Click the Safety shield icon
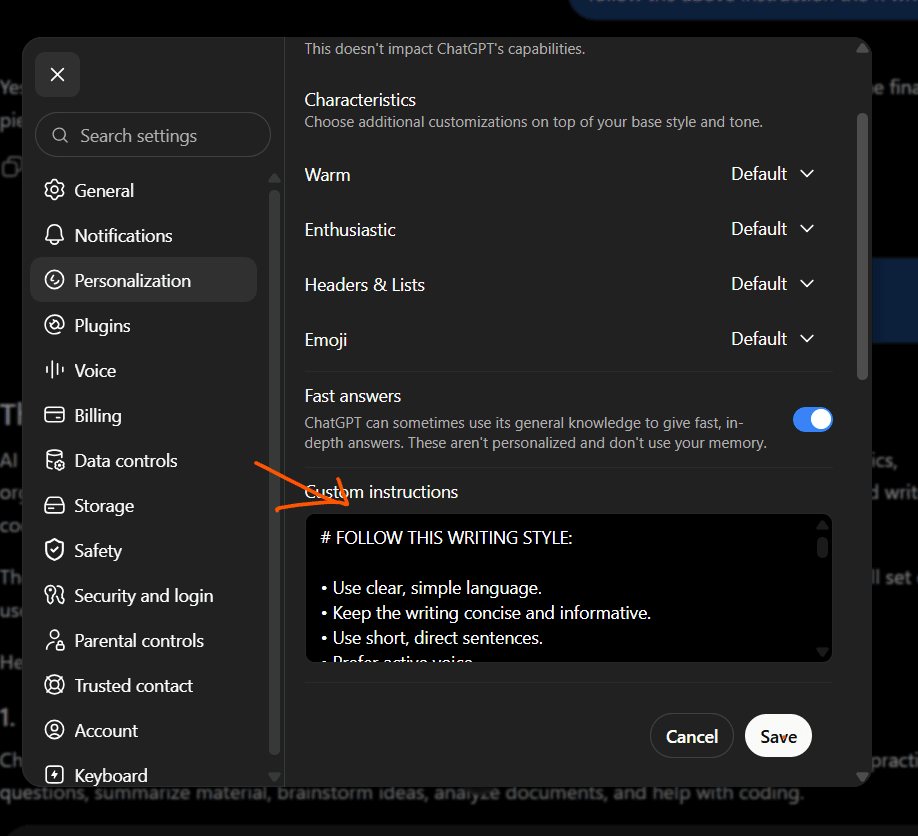This screenshot has height=836, width=918. point(54,550)
